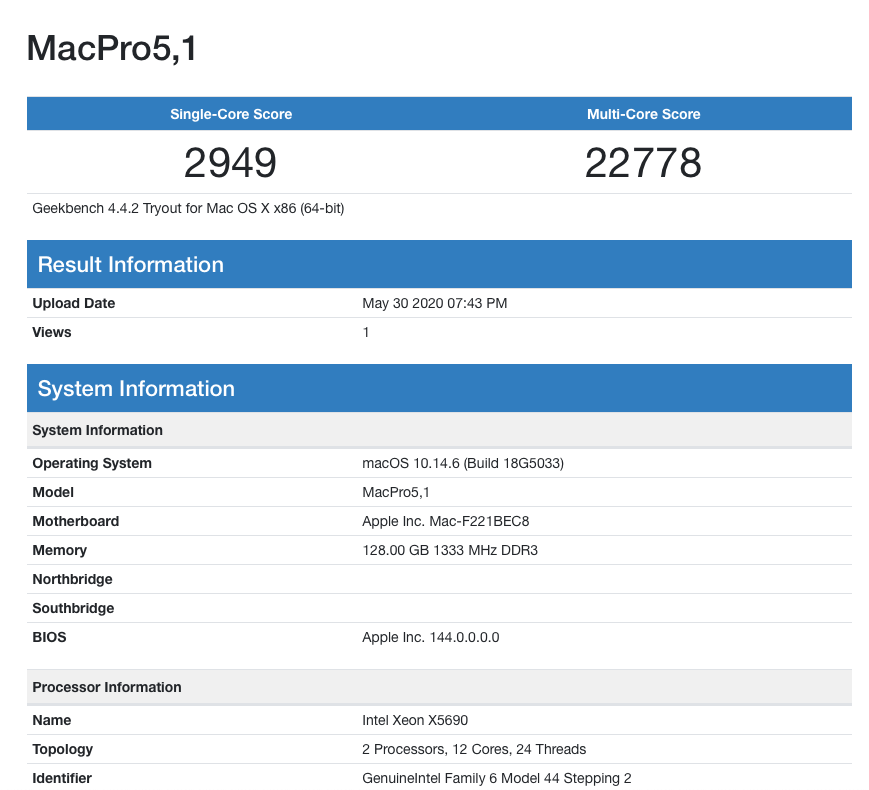869x790 pixels.
Task: Click the Topology label
Action: tap(63, 750)
